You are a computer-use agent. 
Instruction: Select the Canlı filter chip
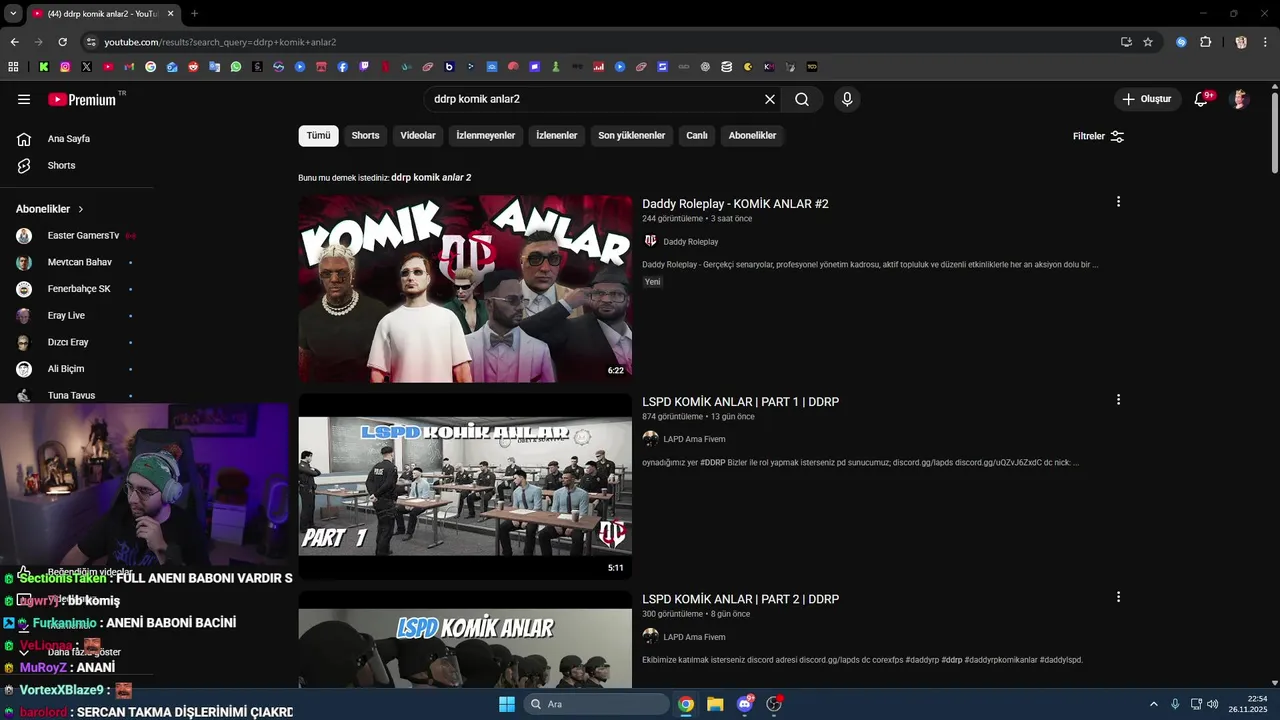[x=696, y=136]
